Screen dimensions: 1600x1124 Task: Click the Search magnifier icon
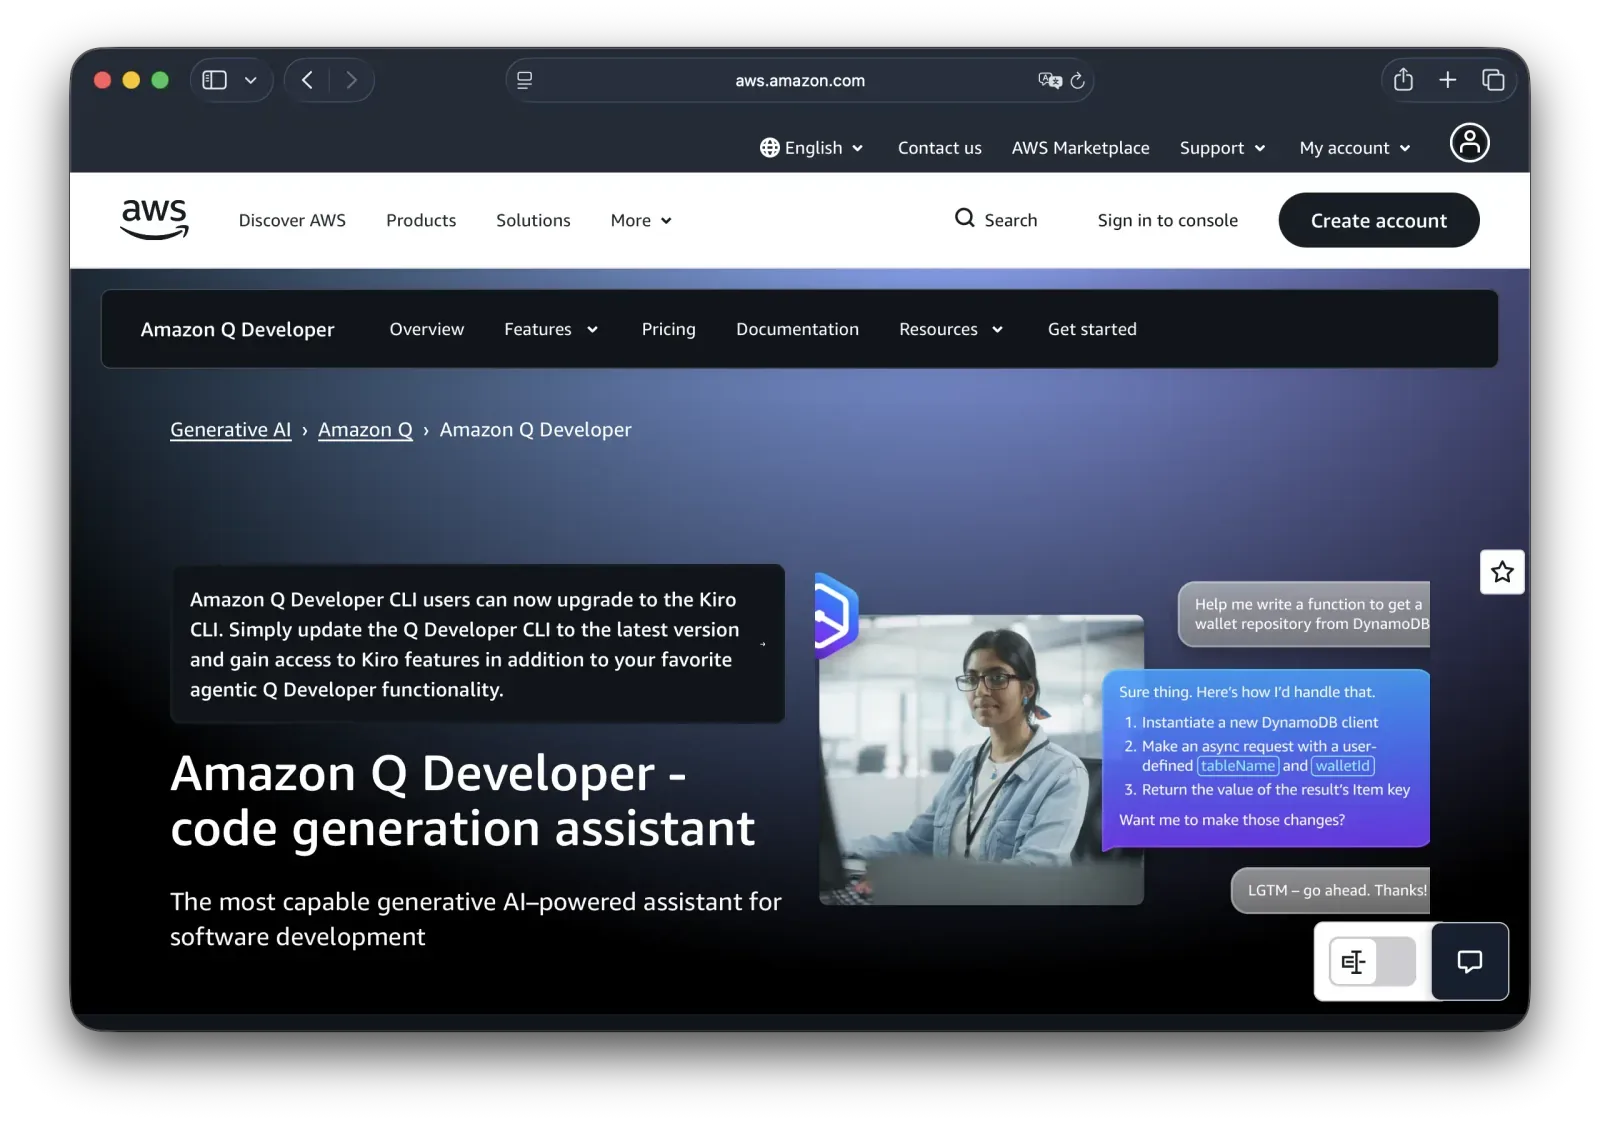[x=964, y=218]
